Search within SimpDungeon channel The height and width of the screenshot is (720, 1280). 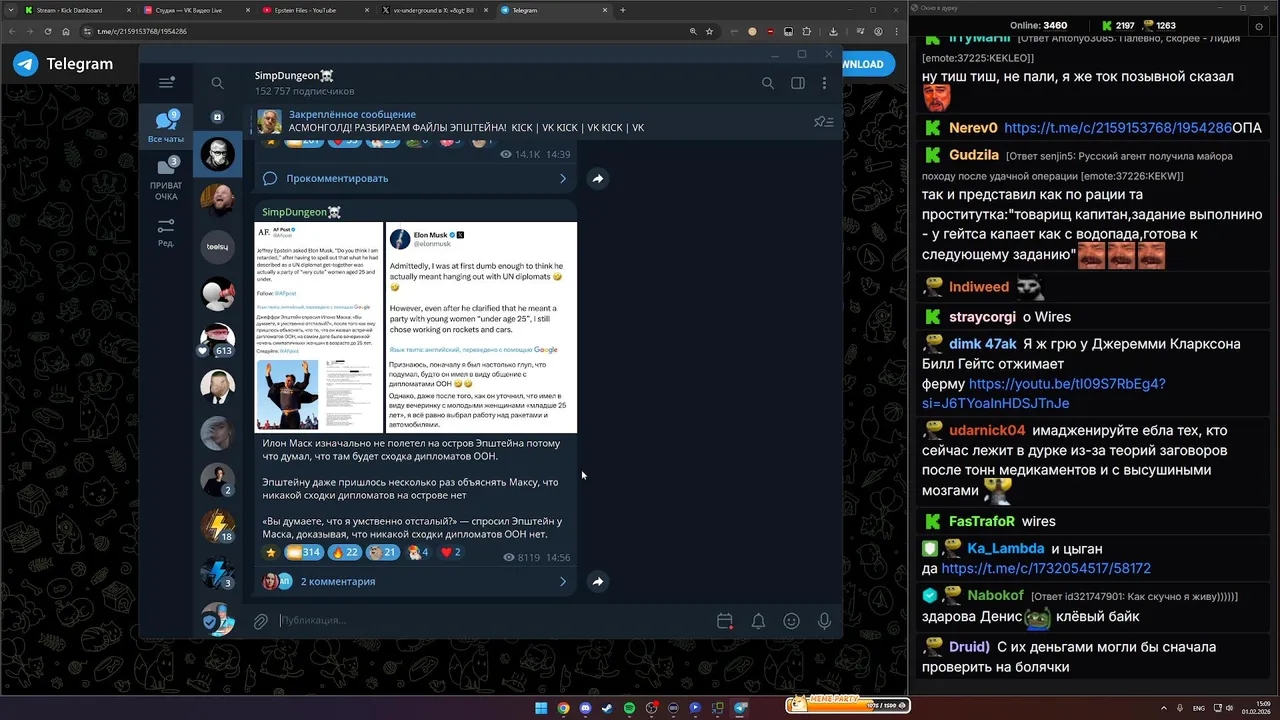(768, 83)
